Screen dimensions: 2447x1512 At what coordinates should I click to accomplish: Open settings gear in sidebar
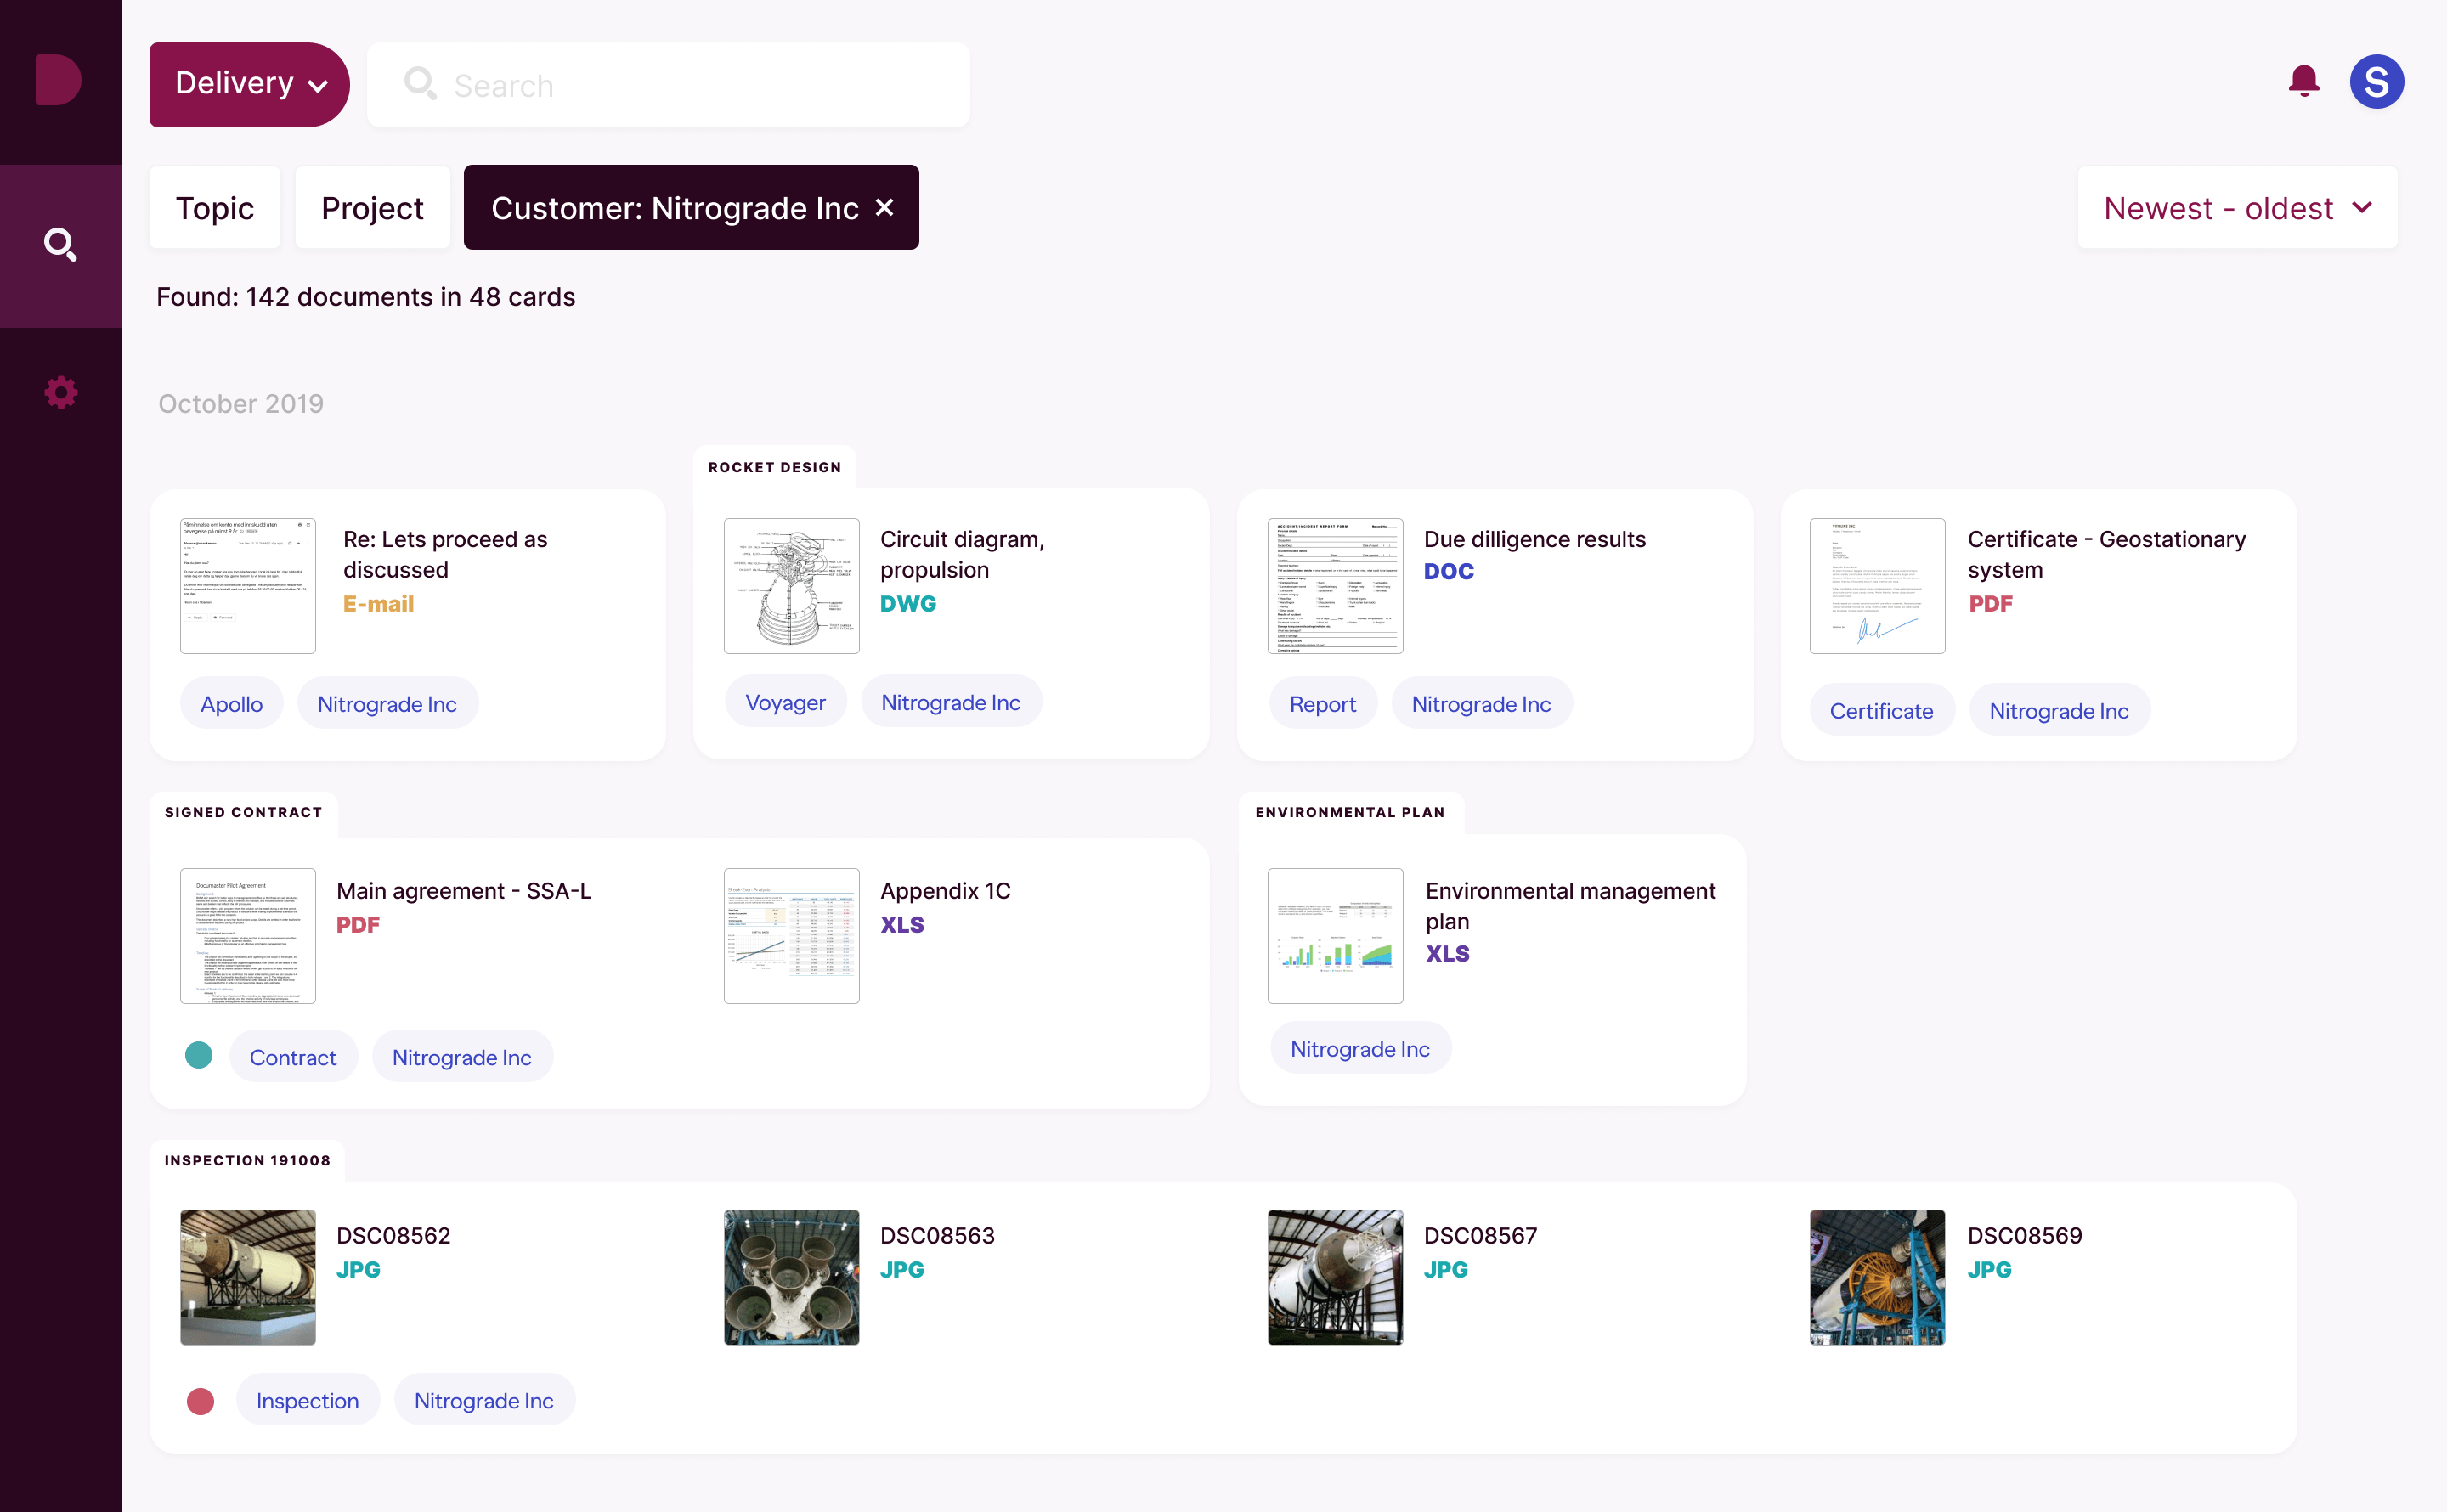60,392
